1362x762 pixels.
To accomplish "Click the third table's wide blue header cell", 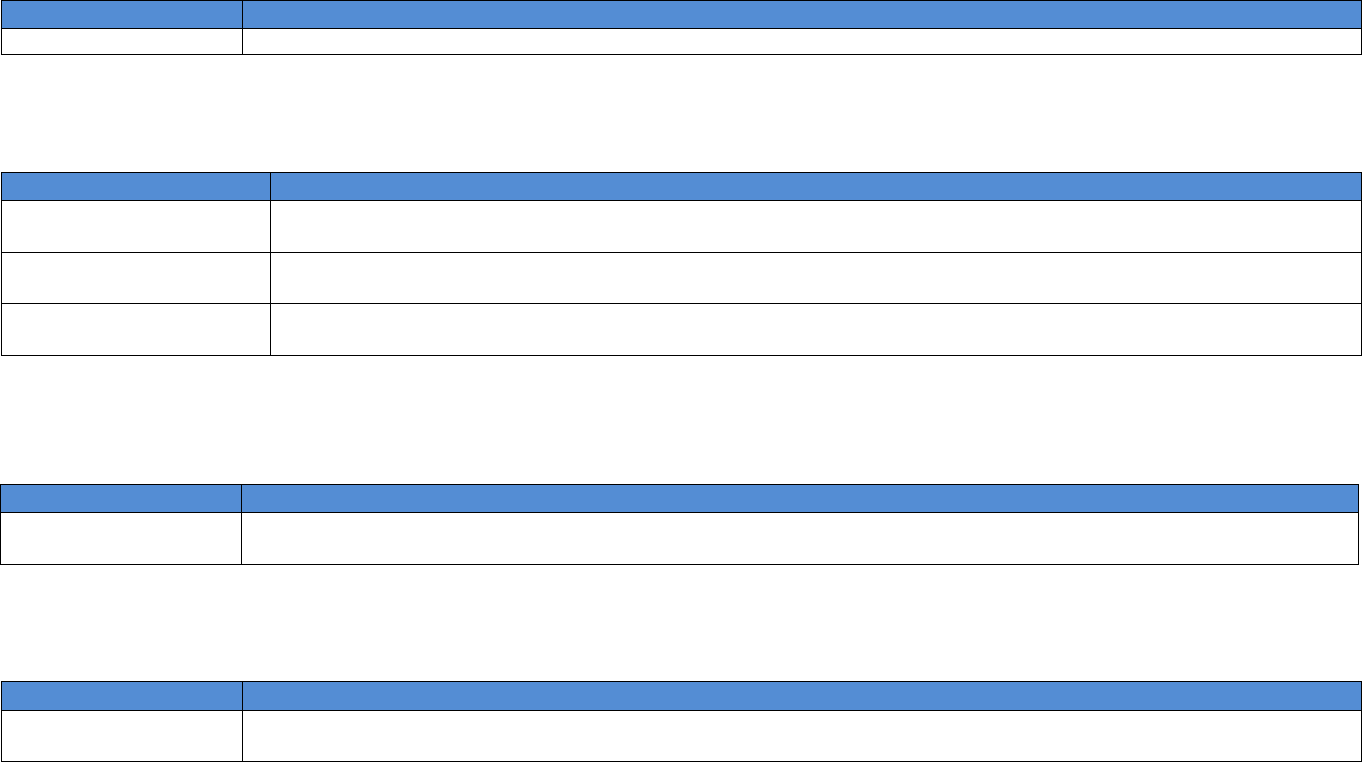I will [800, 498].
